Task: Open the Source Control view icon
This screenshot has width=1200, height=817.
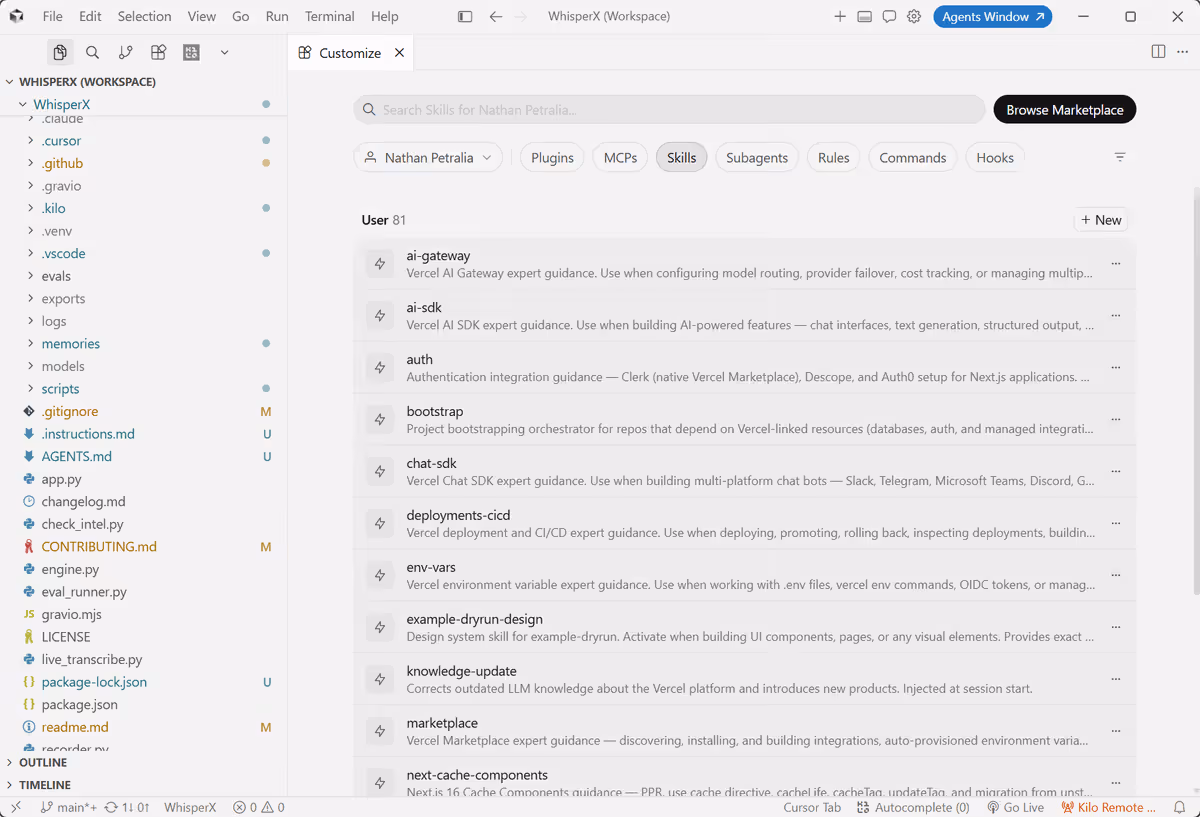Action: pyautogui.click(x=125, y=53)
